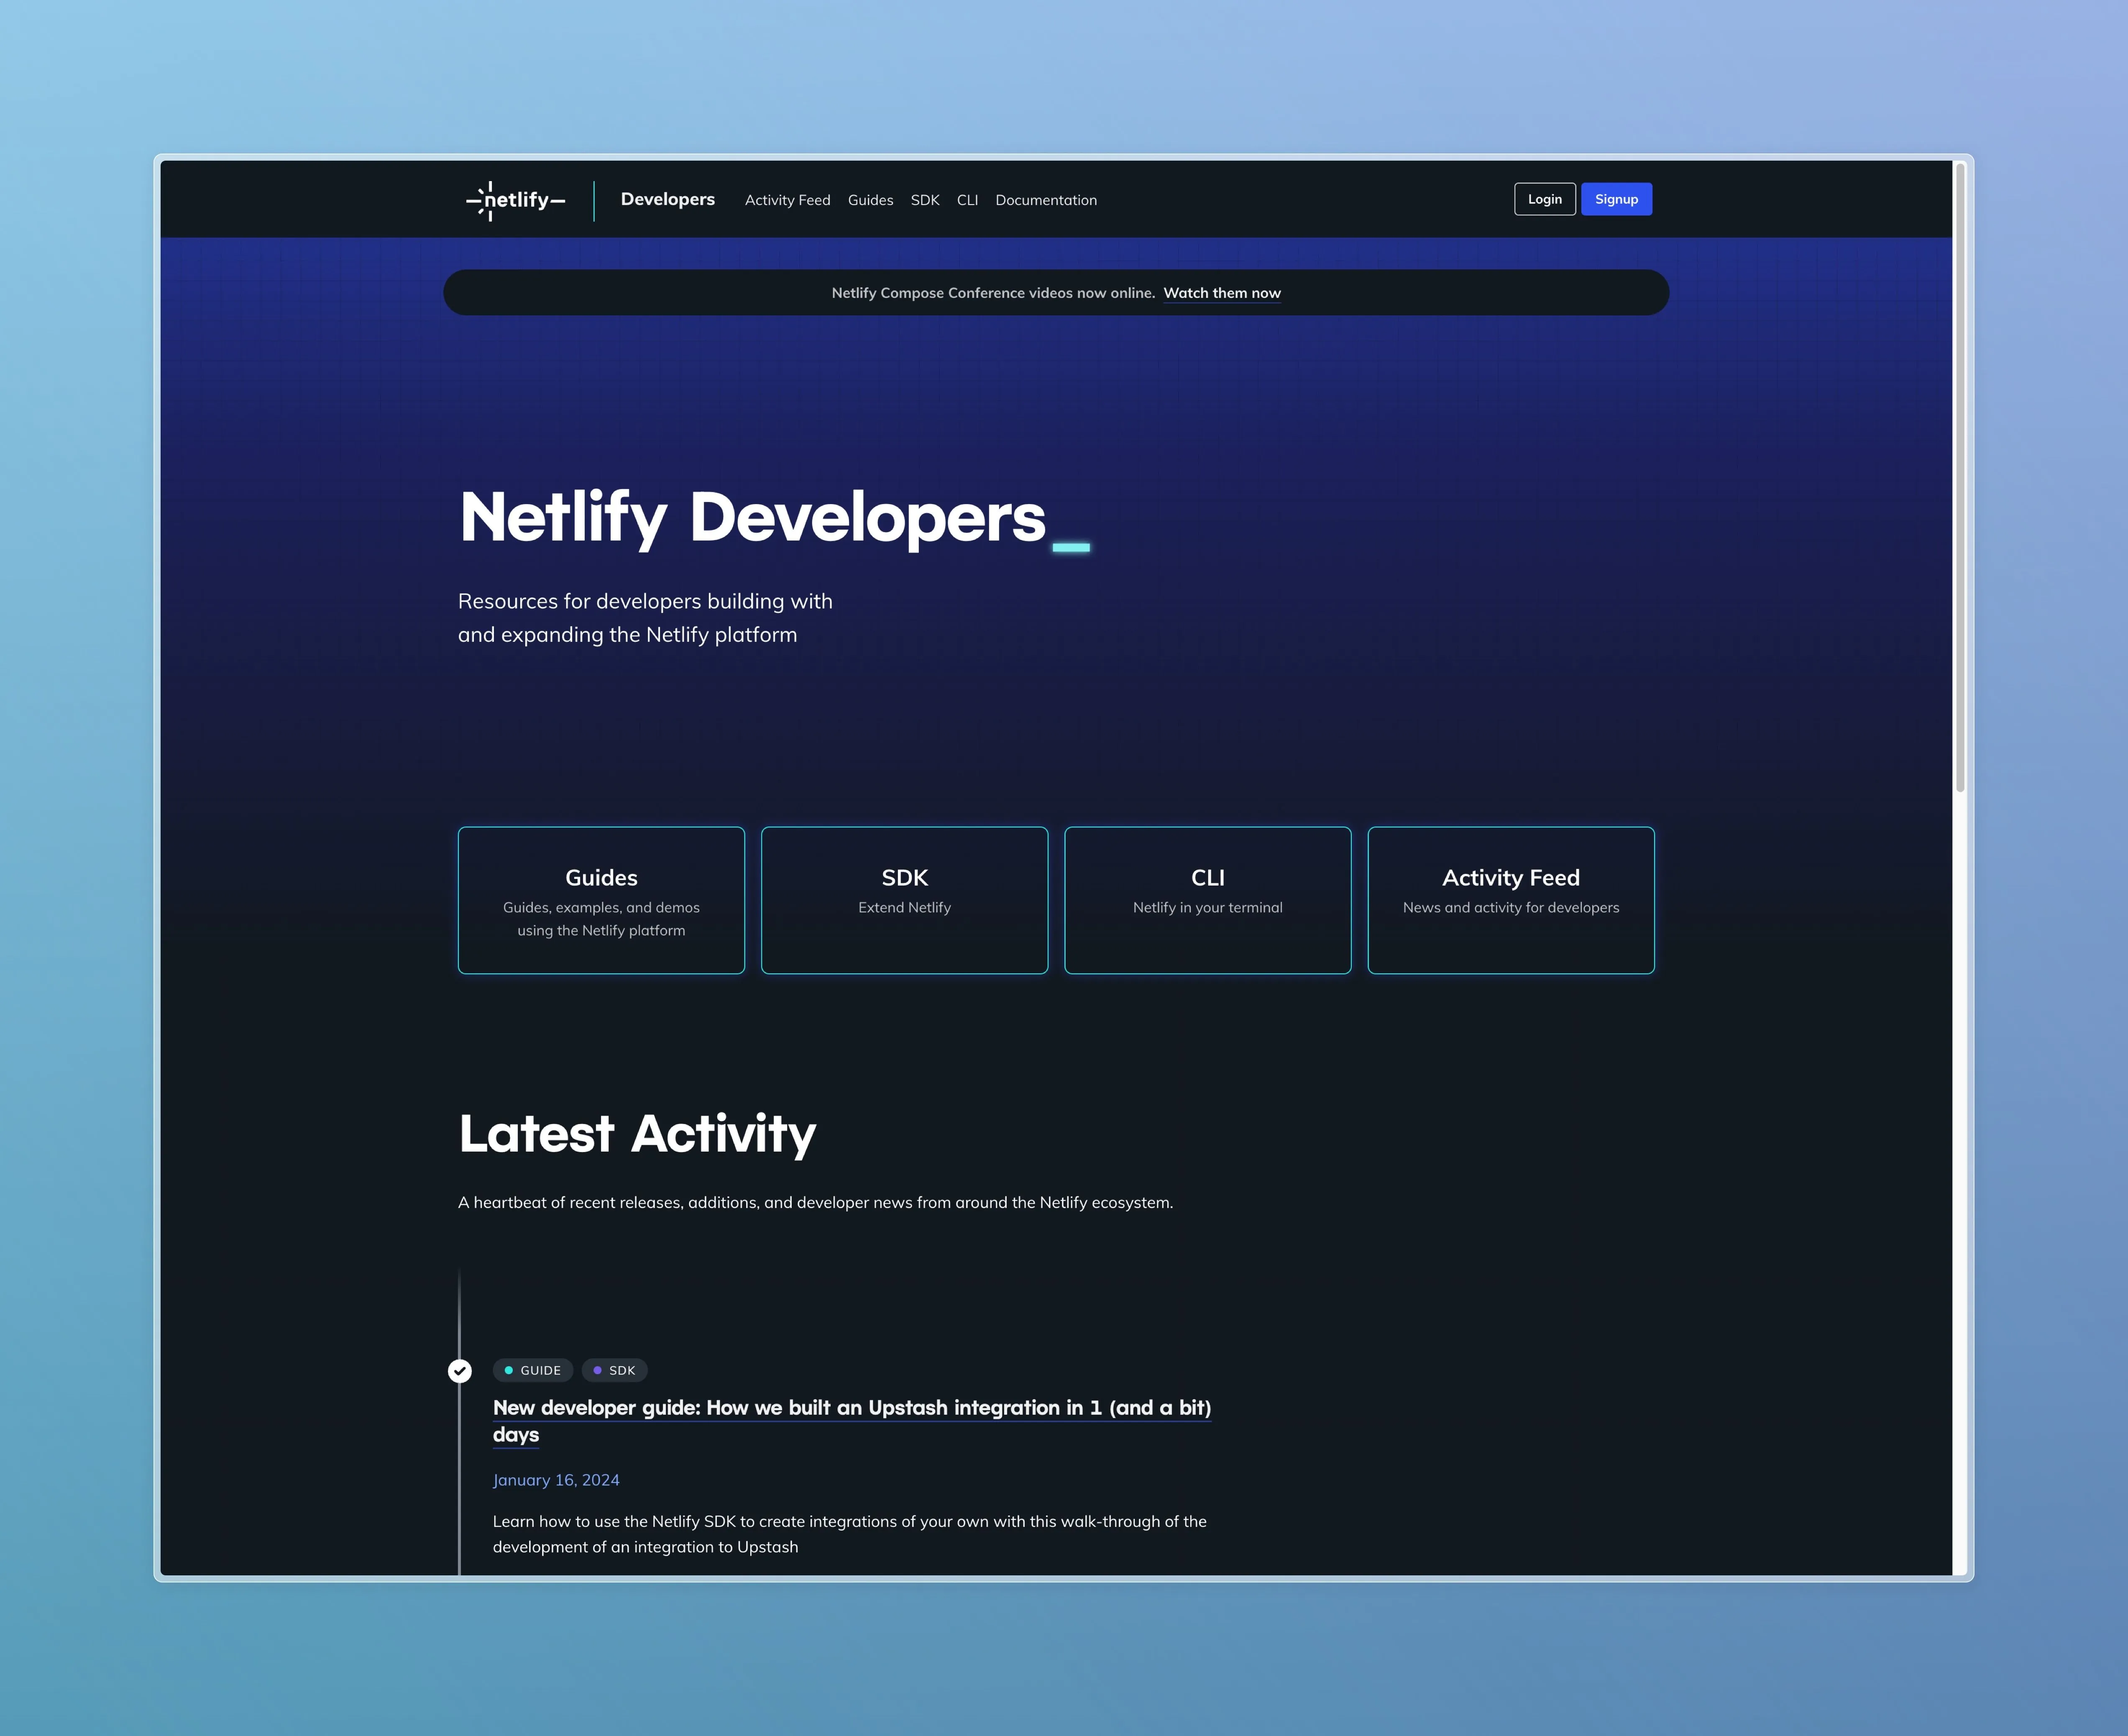This screenshot has height=1736, width=2128.
Task: Click the timeline checkmark marker icon
Action: [460, 1371]
